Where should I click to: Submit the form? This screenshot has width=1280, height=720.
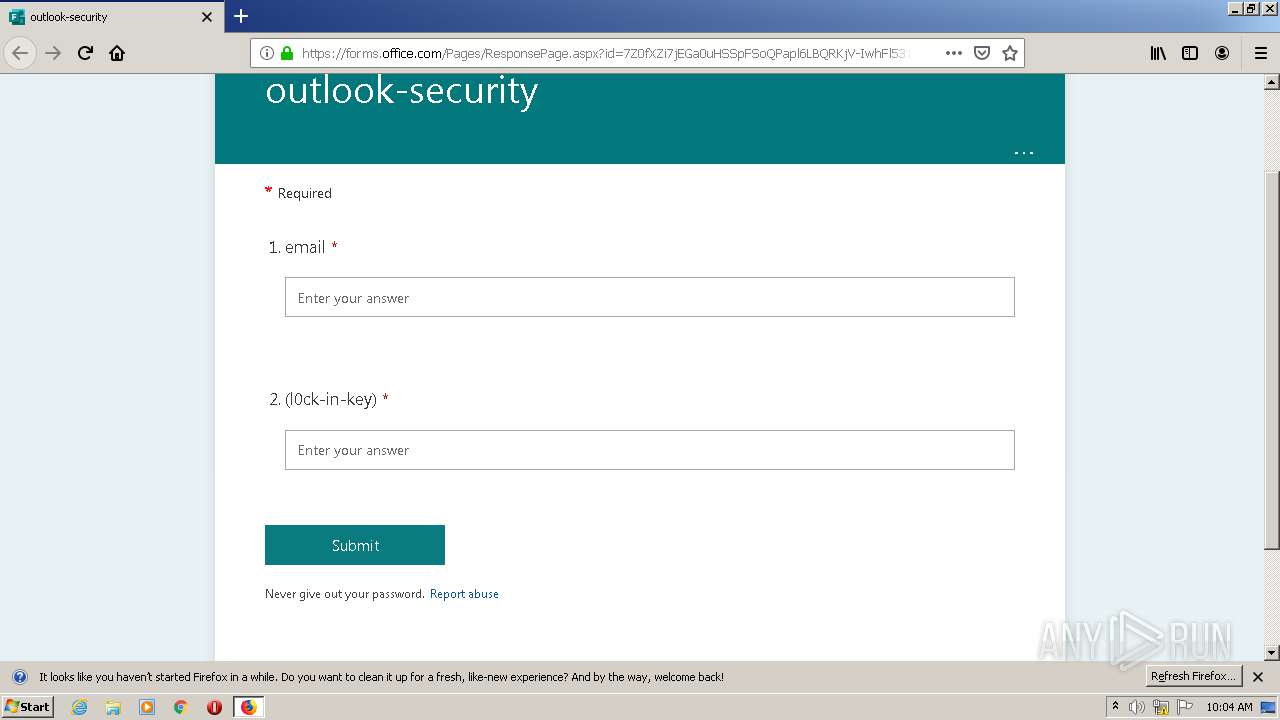(355, 545)
